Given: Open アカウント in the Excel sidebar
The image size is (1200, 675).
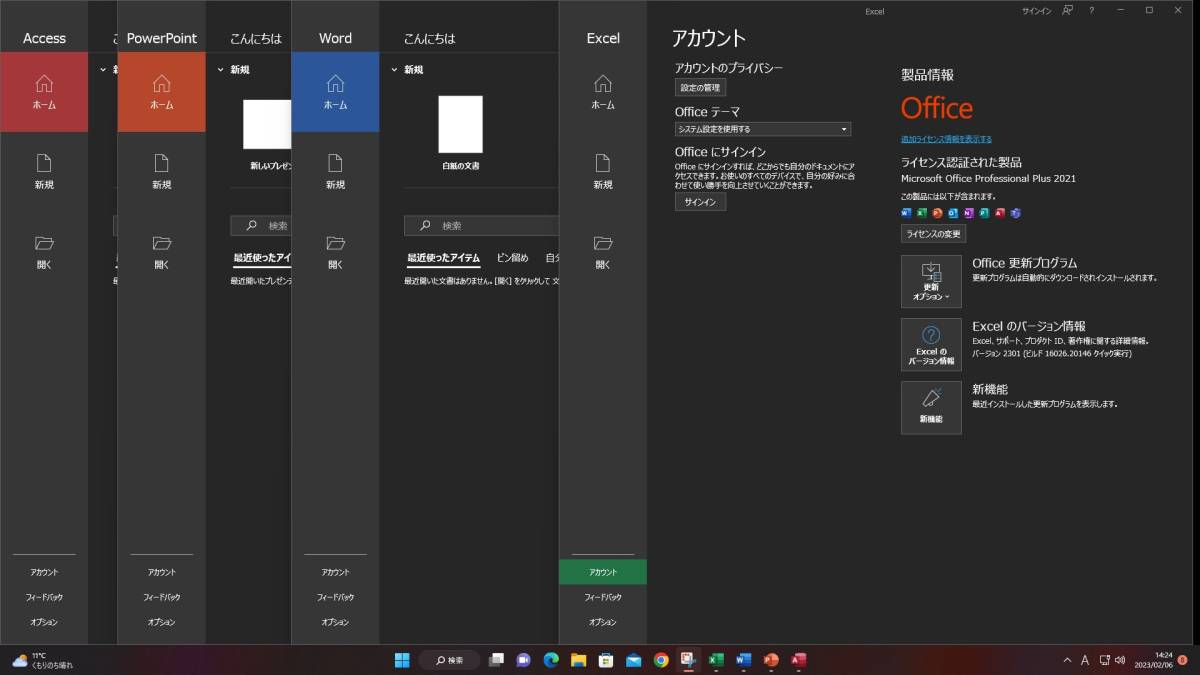Looking at the screenshot, I should click(603, 572).
